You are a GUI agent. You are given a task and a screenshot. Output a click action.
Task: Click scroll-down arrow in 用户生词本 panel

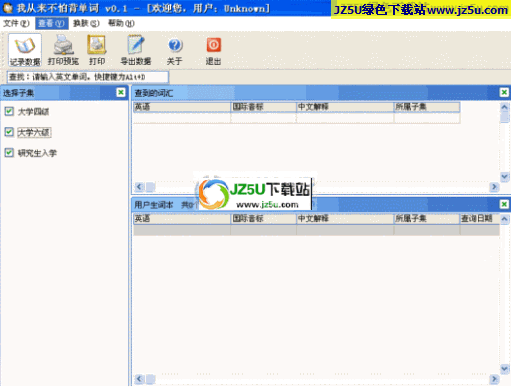[x=504, y=369]
